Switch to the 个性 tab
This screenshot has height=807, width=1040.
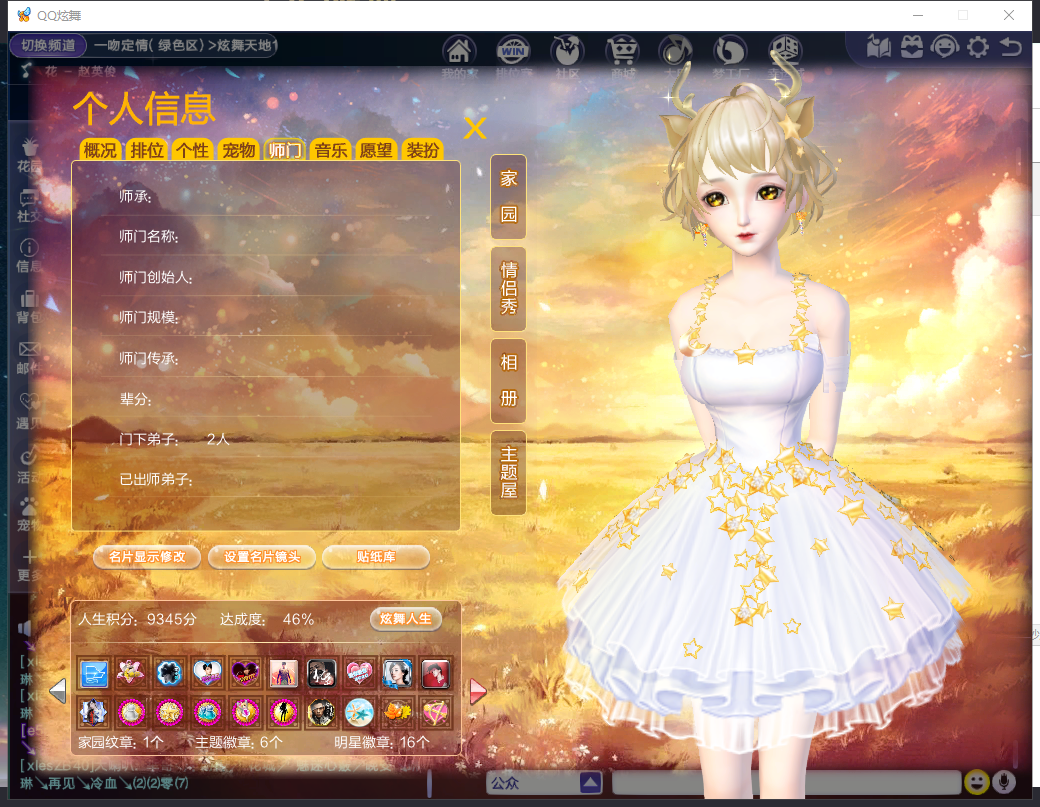(192, 151)
